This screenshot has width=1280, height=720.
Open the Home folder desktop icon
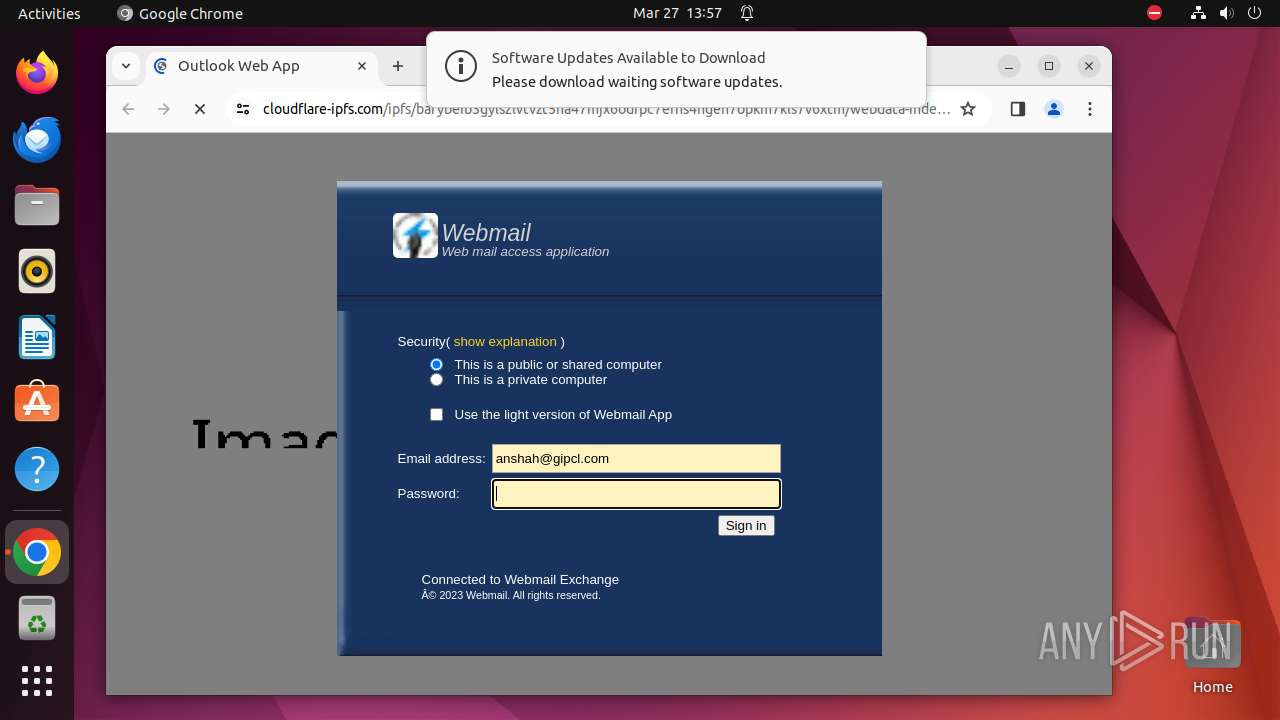[1212, 656]
